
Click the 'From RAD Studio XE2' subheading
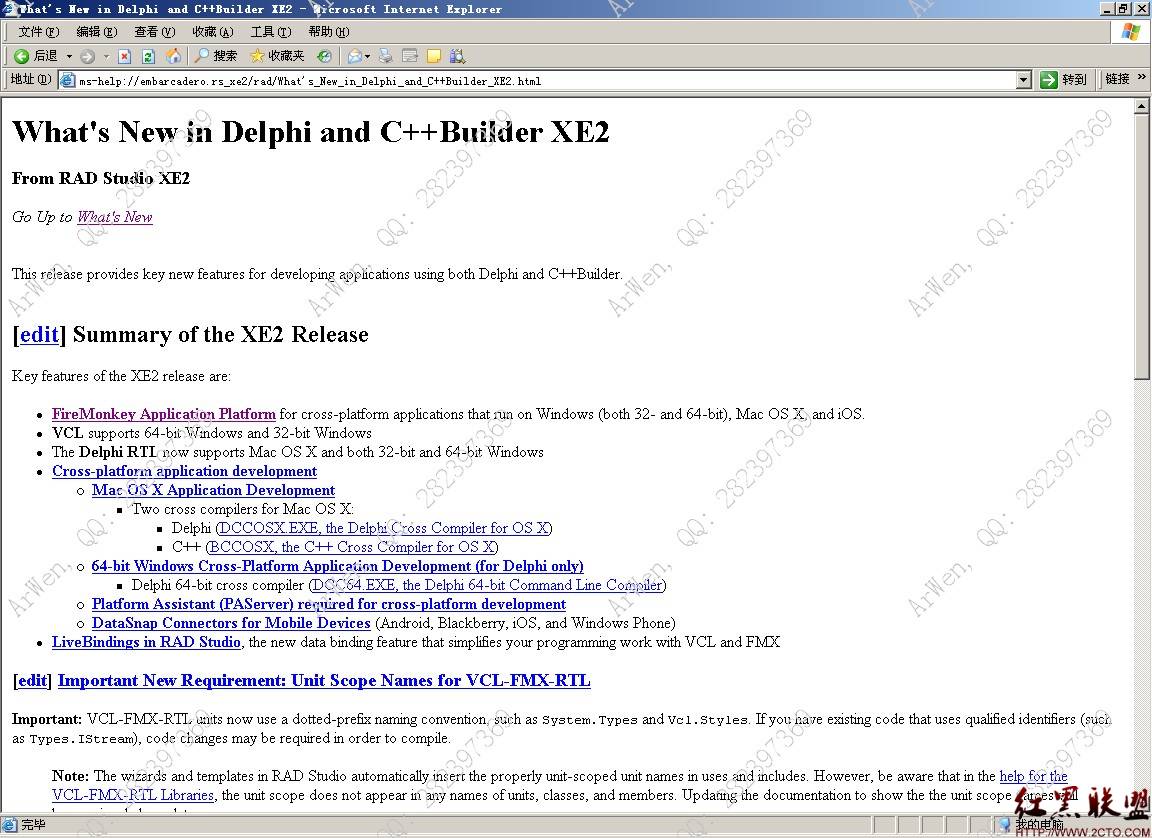pos(101,178)
